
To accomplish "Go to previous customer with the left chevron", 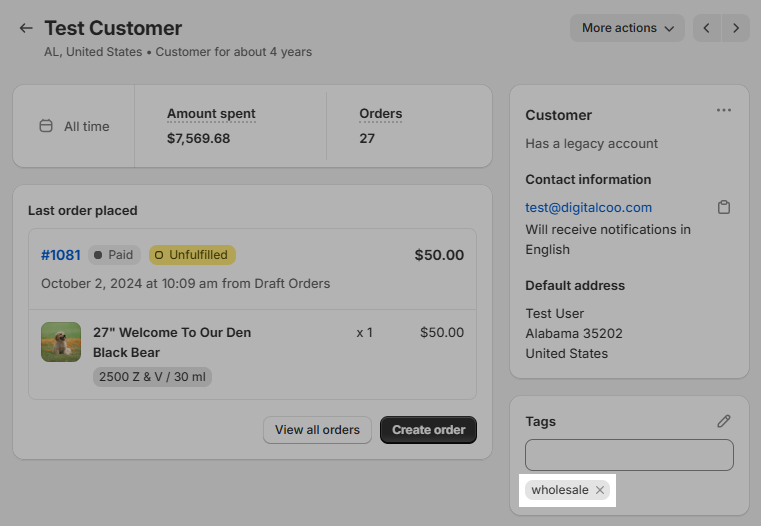I will (x=707, y=28).
